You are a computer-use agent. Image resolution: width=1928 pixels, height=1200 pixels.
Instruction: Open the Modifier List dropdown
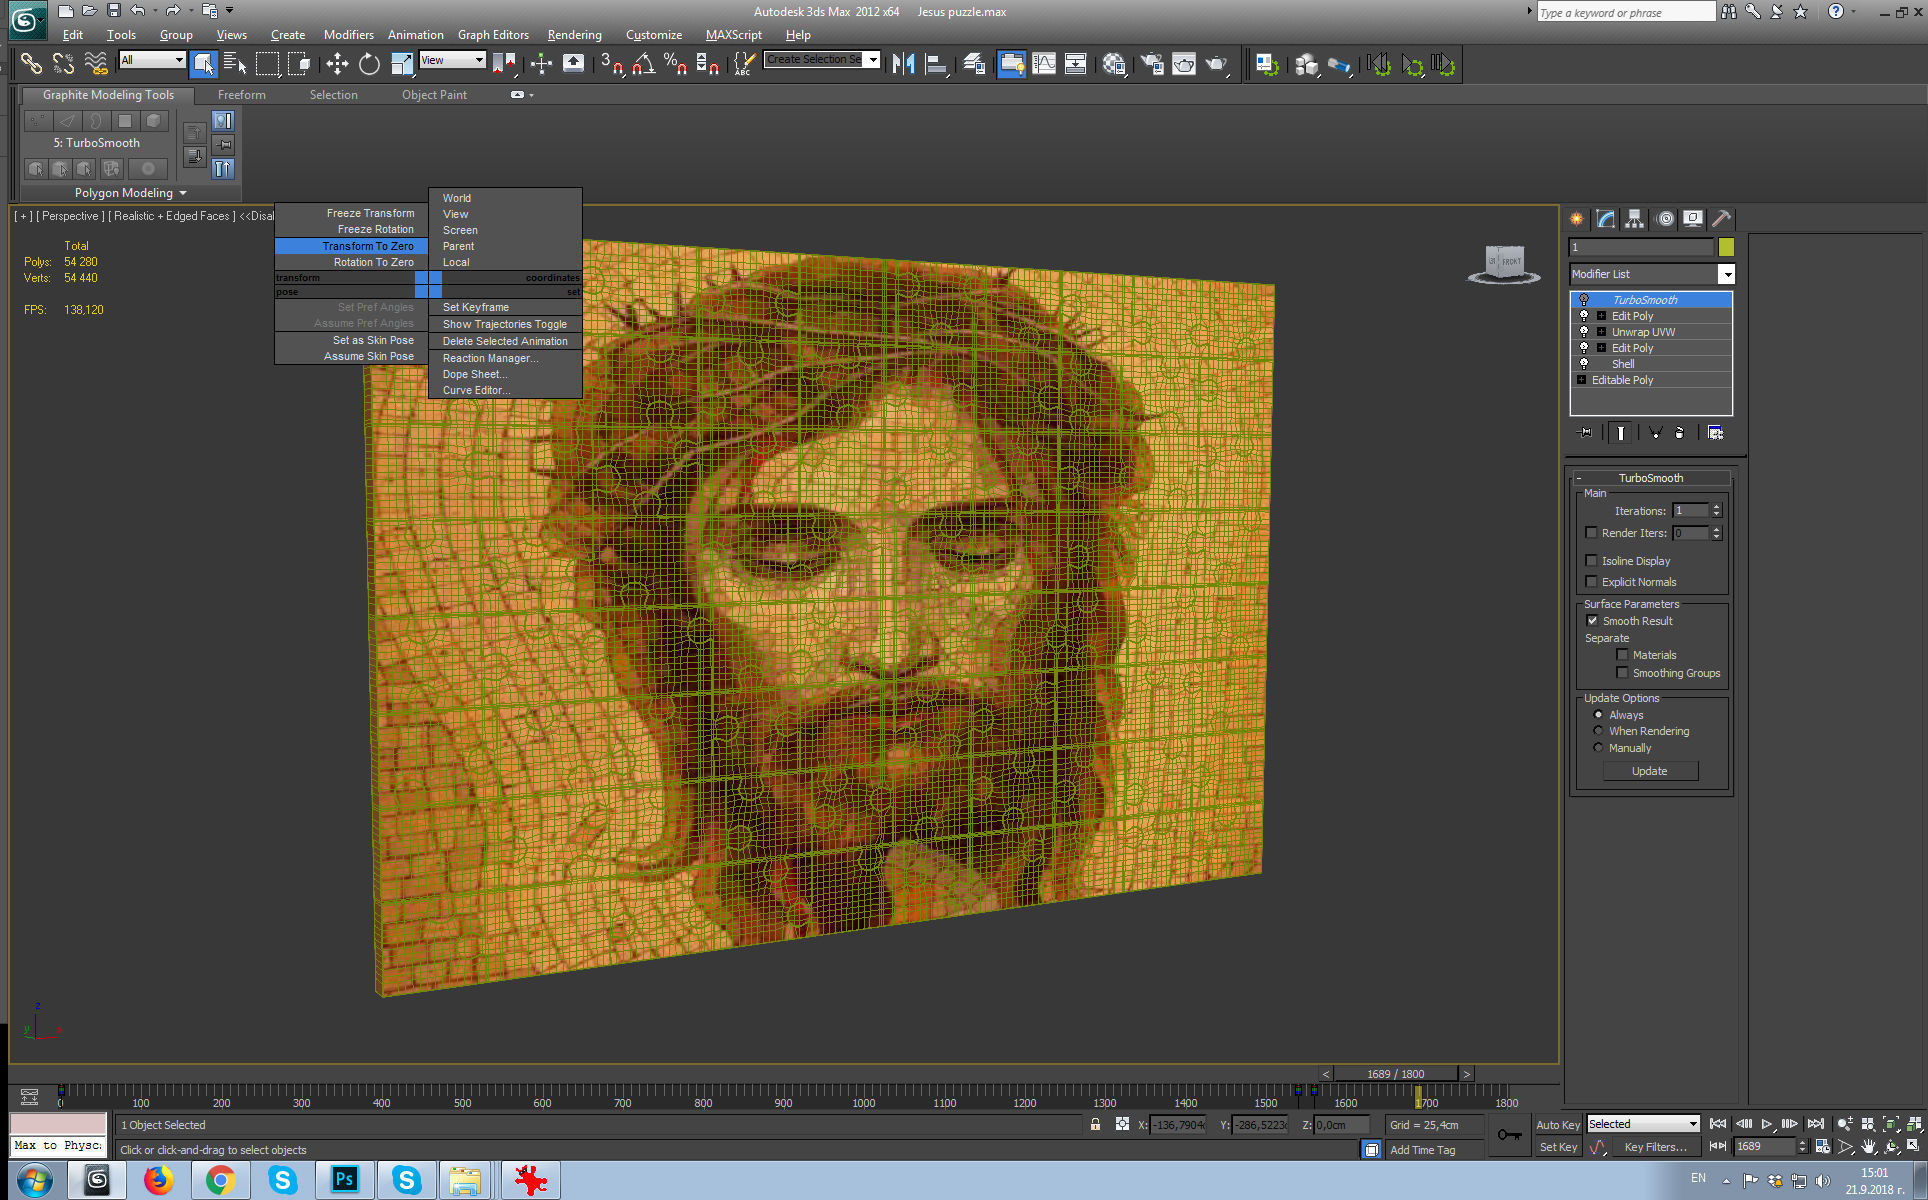click(1726, 274)
